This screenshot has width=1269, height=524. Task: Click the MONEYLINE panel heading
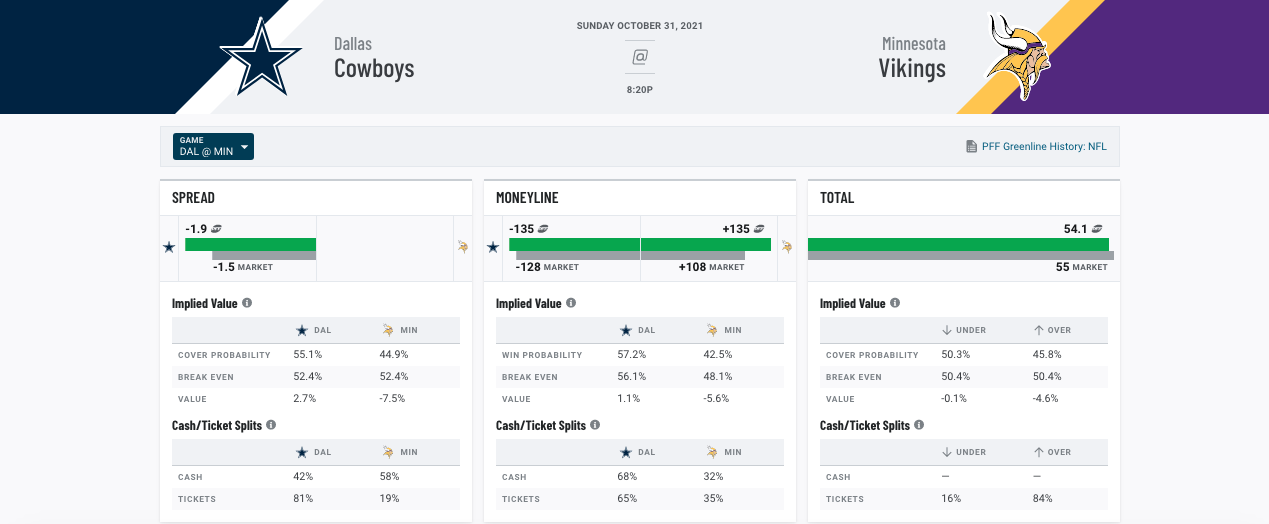(529, 198)
